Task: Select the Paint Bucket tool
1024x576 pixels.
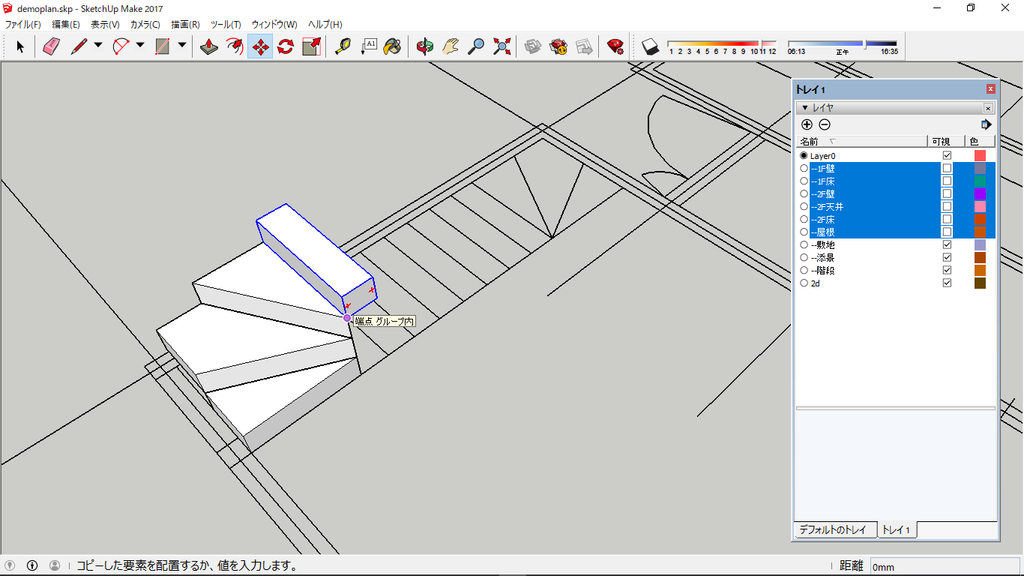Action: 392,46
